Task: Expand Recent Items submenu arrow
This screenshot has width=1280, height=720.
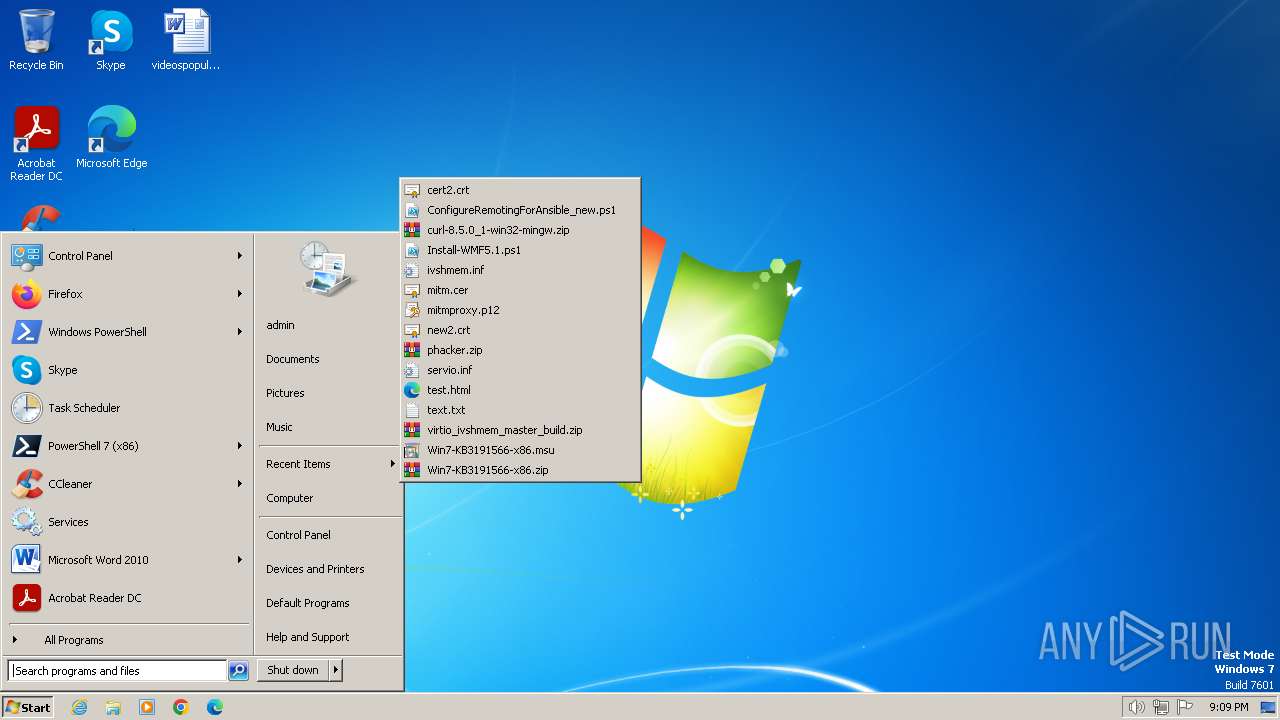Action: pos(392,464)
